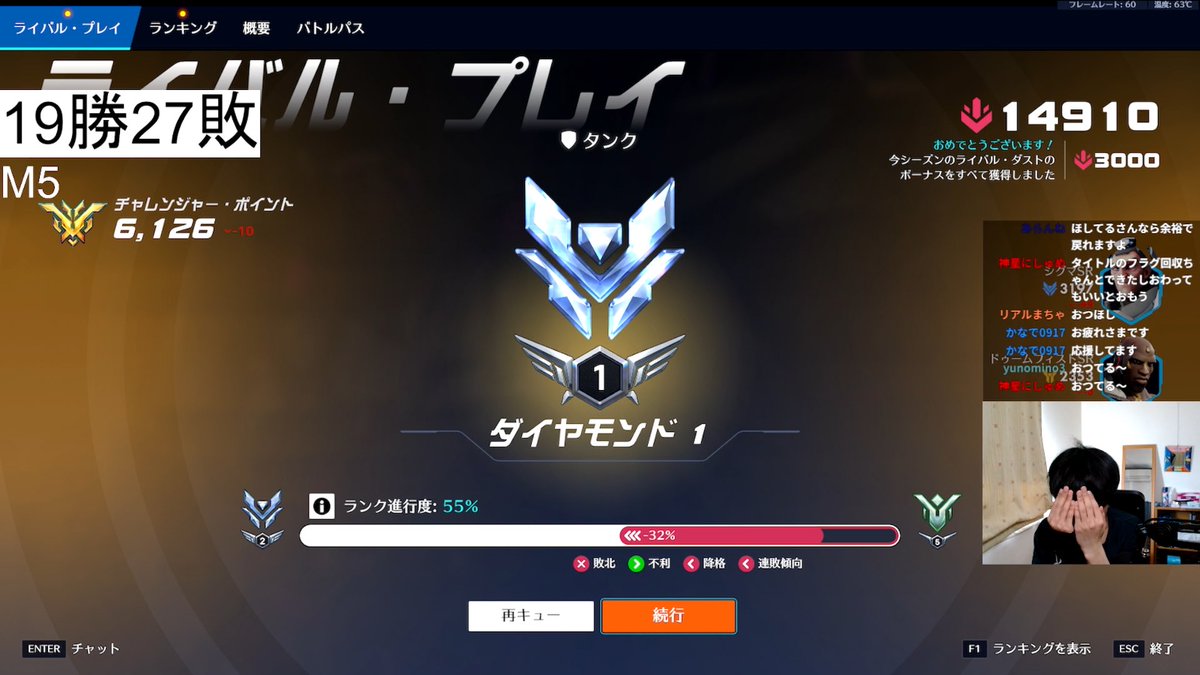Open the 概要 tab
The image size is (1200, 675).
tap(256, 28)
